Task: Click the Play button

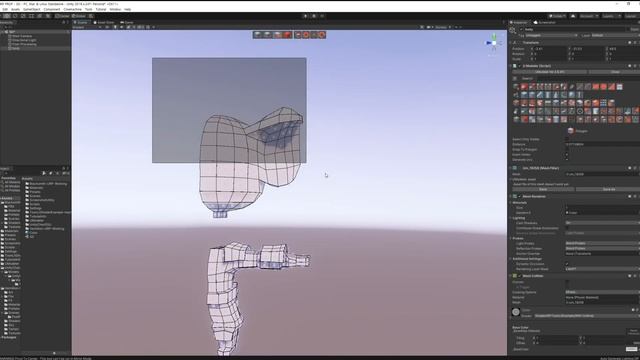Action: pyautogui.click(x=305, y=16)
